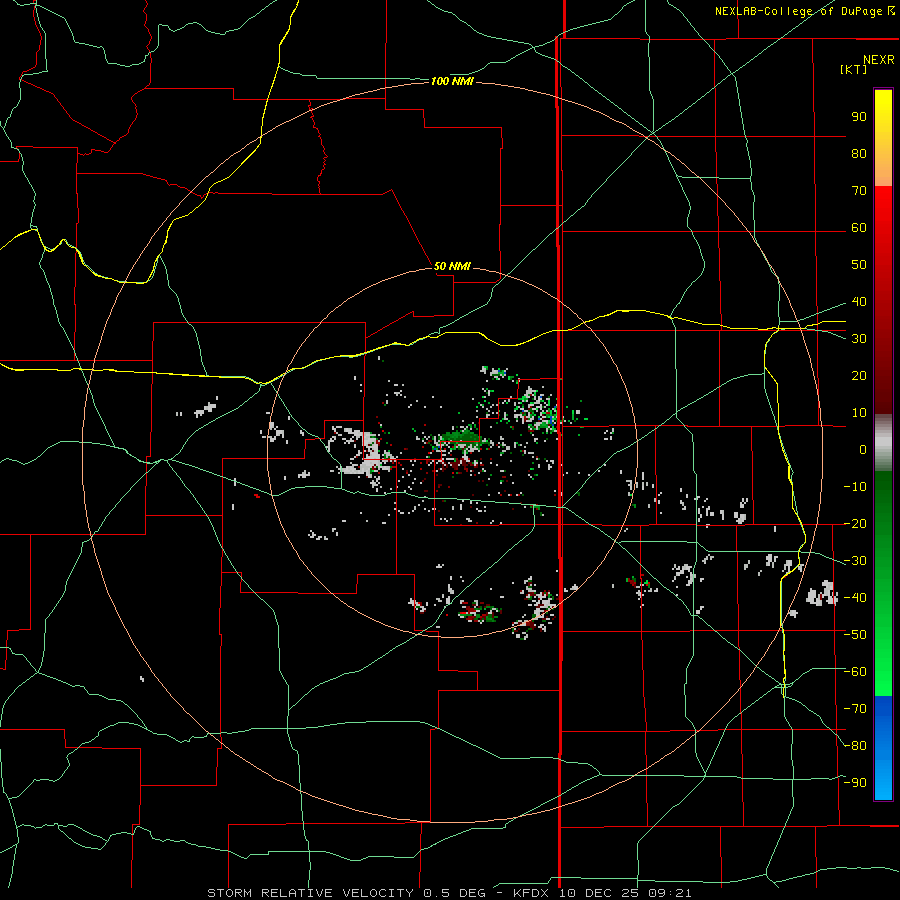900x900 pixels.
Task: Click the -30 value on the velocity scale
Action: click(855, 561)
